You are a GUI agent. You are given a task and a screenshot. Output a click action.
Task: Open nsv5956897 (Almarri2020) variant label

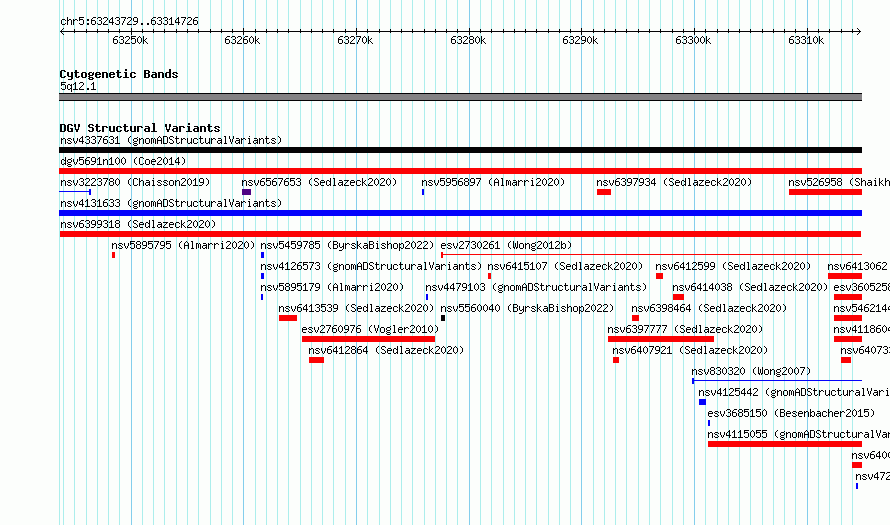click(493, 182)
